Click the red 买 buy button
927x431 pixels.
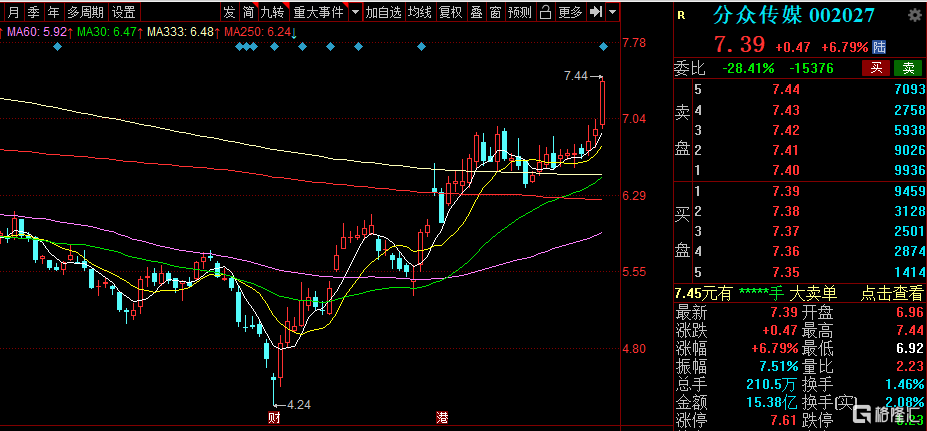[x=876, y=68]
